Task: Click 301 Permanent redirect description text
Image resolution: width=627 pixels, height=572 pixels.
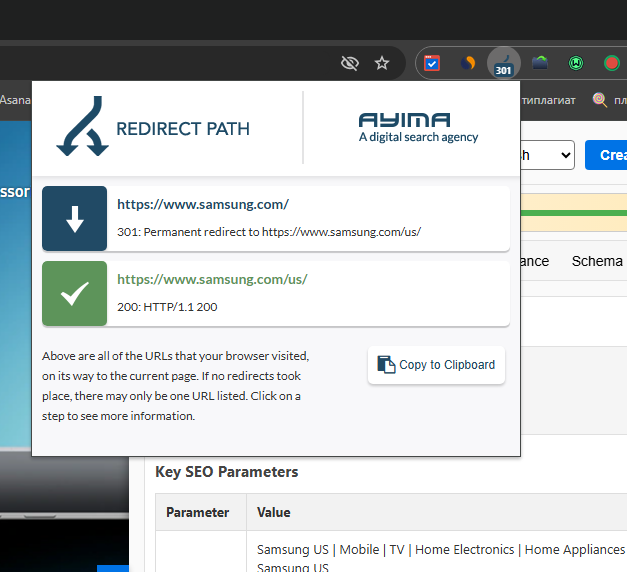Action: pyautogui.click(x=269, y=232)
